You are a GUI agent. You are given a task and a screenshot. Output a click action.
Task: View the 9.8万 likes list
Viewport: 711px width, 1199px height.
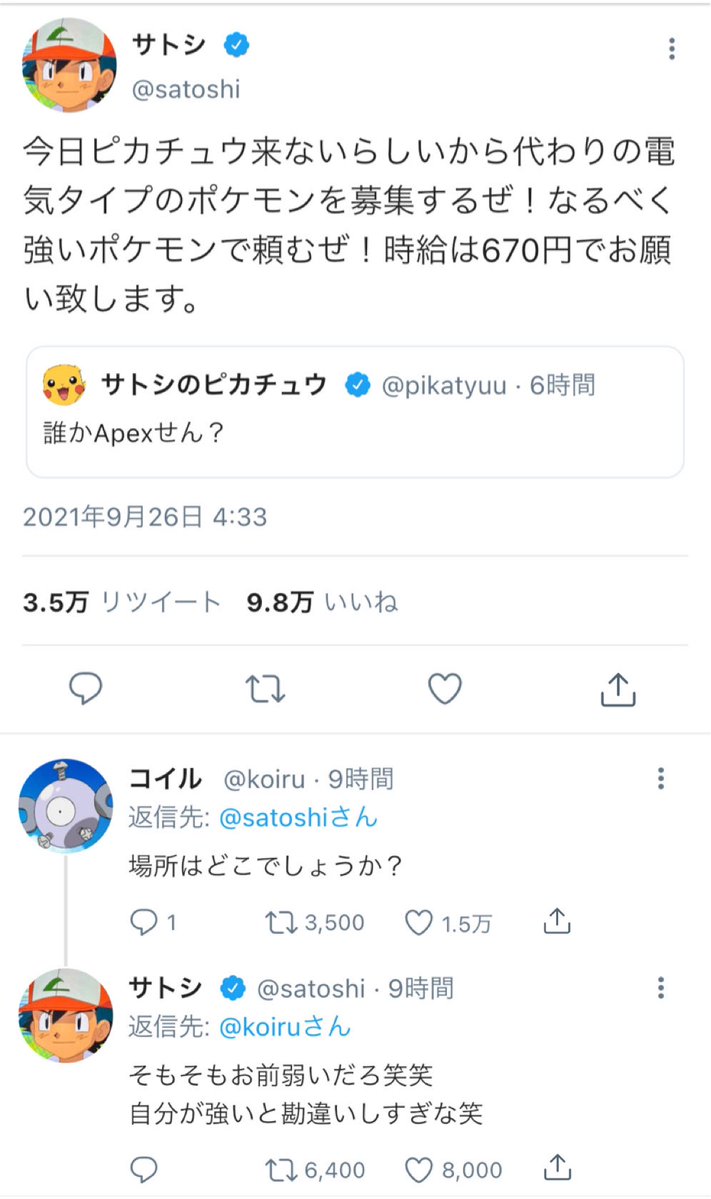pos(320,600)
